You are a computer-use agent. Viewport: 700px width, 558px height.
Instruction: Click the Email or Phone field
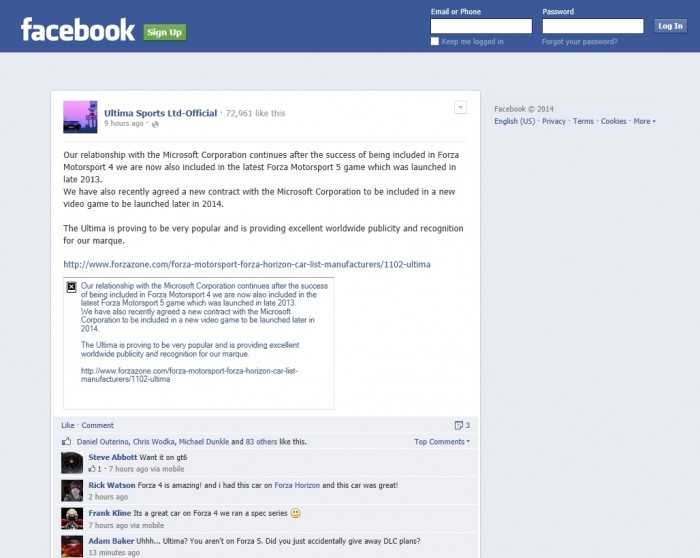[481, 26]
